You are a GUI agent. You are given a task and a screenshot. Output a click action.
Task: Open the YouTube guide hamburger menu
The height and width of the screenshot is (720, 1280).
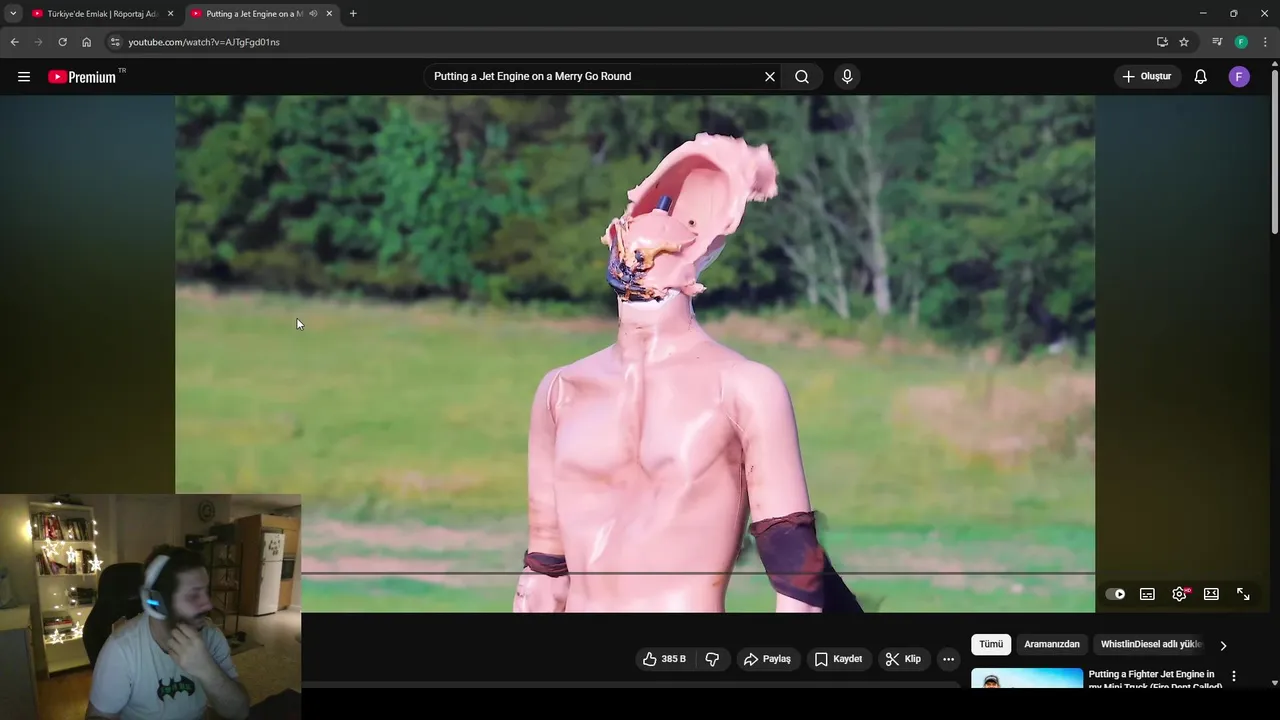coord(24,77)
